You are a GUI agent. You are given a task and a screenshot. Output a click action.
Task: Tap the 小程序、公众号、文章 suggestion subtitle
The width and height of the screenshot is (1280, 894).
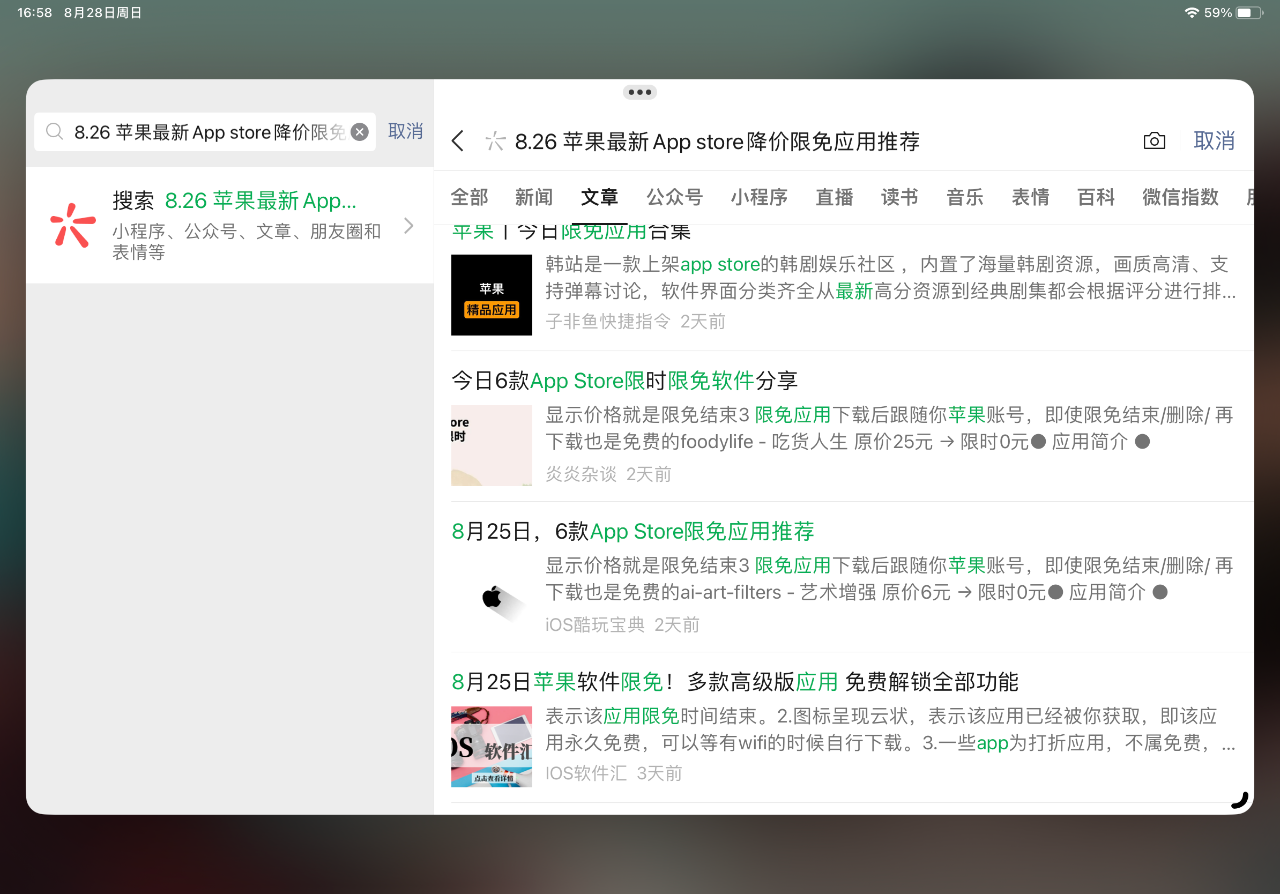247,241
